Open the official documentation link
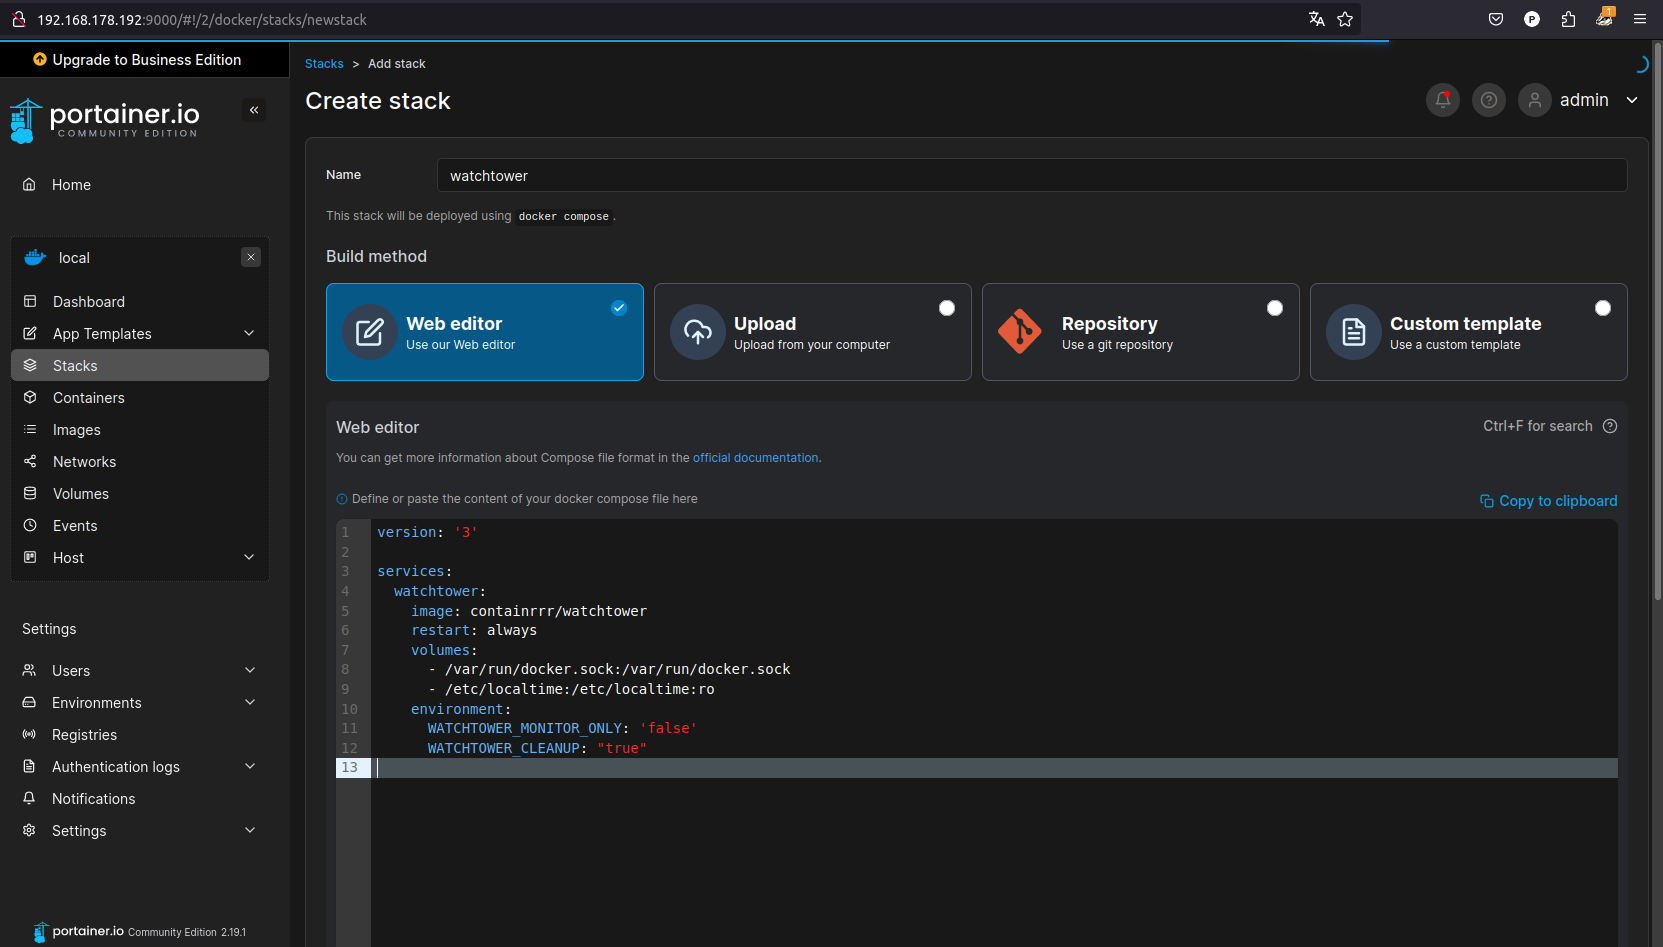Viewport: 1663px width, 947px height. pyautogui.click(x=755, y=458)
